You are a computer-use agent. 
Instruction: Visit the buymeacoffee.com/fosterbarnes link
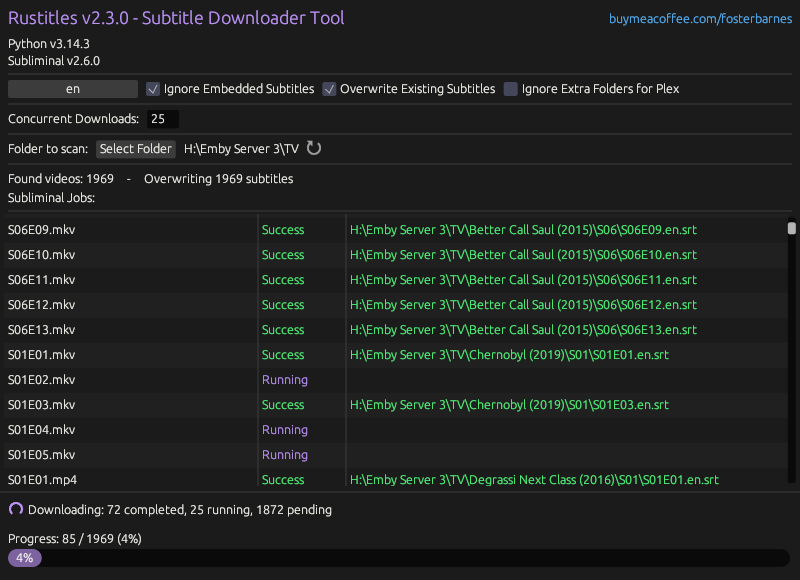[700, 18]
